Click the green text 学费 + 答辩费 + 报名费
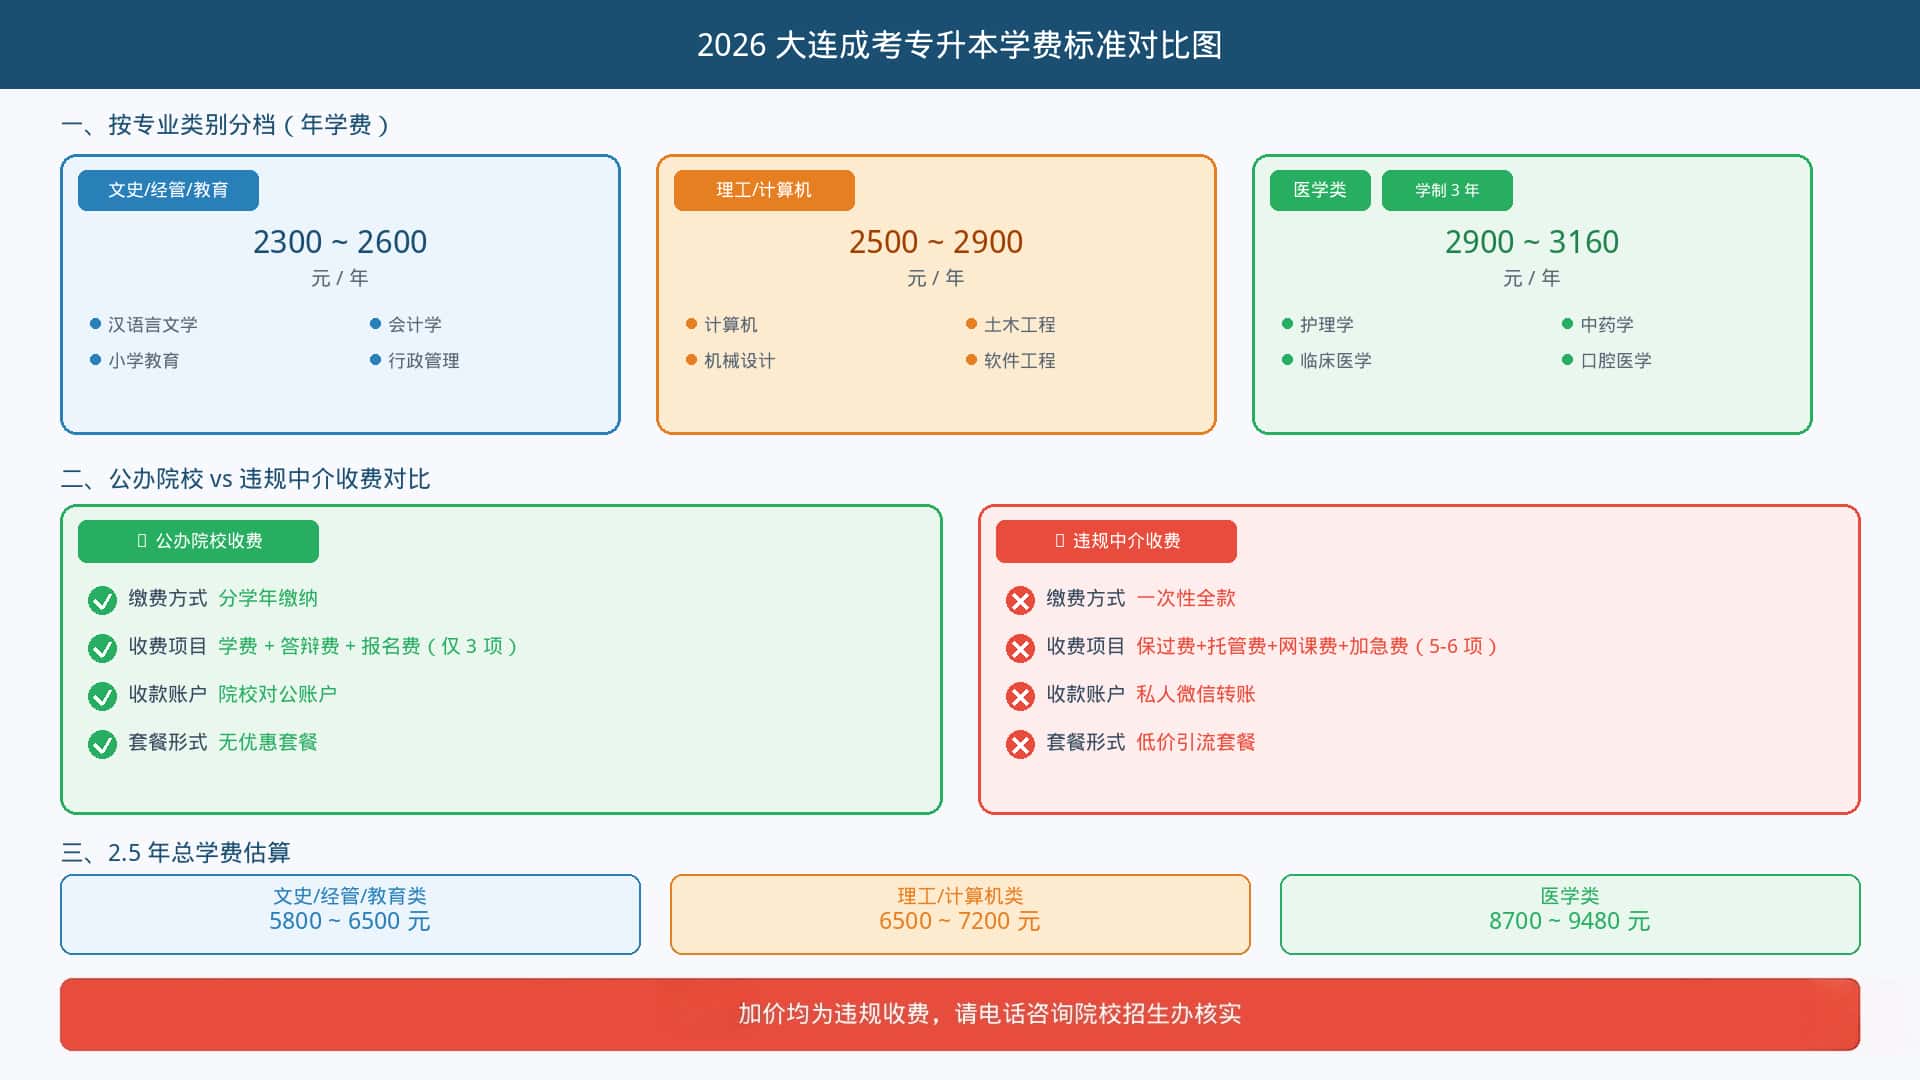 319,647
